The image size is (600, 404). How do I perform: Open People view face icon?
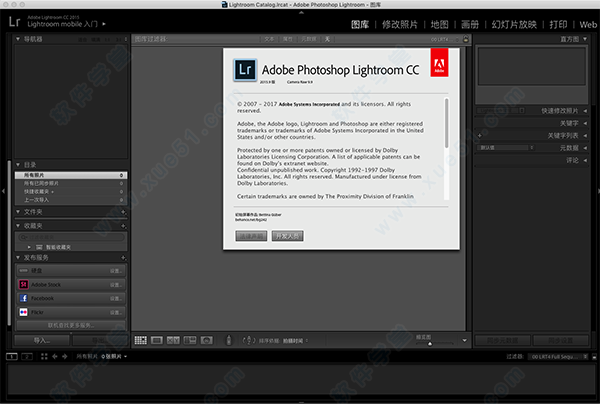click(207, 340)
